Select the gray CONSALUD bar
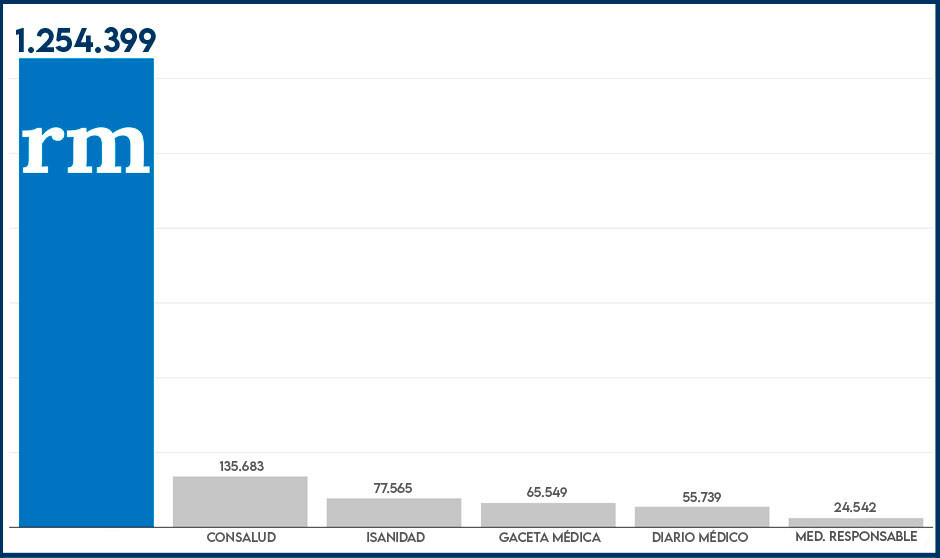The width and height of the screenshot is (940, 558). 240,501
